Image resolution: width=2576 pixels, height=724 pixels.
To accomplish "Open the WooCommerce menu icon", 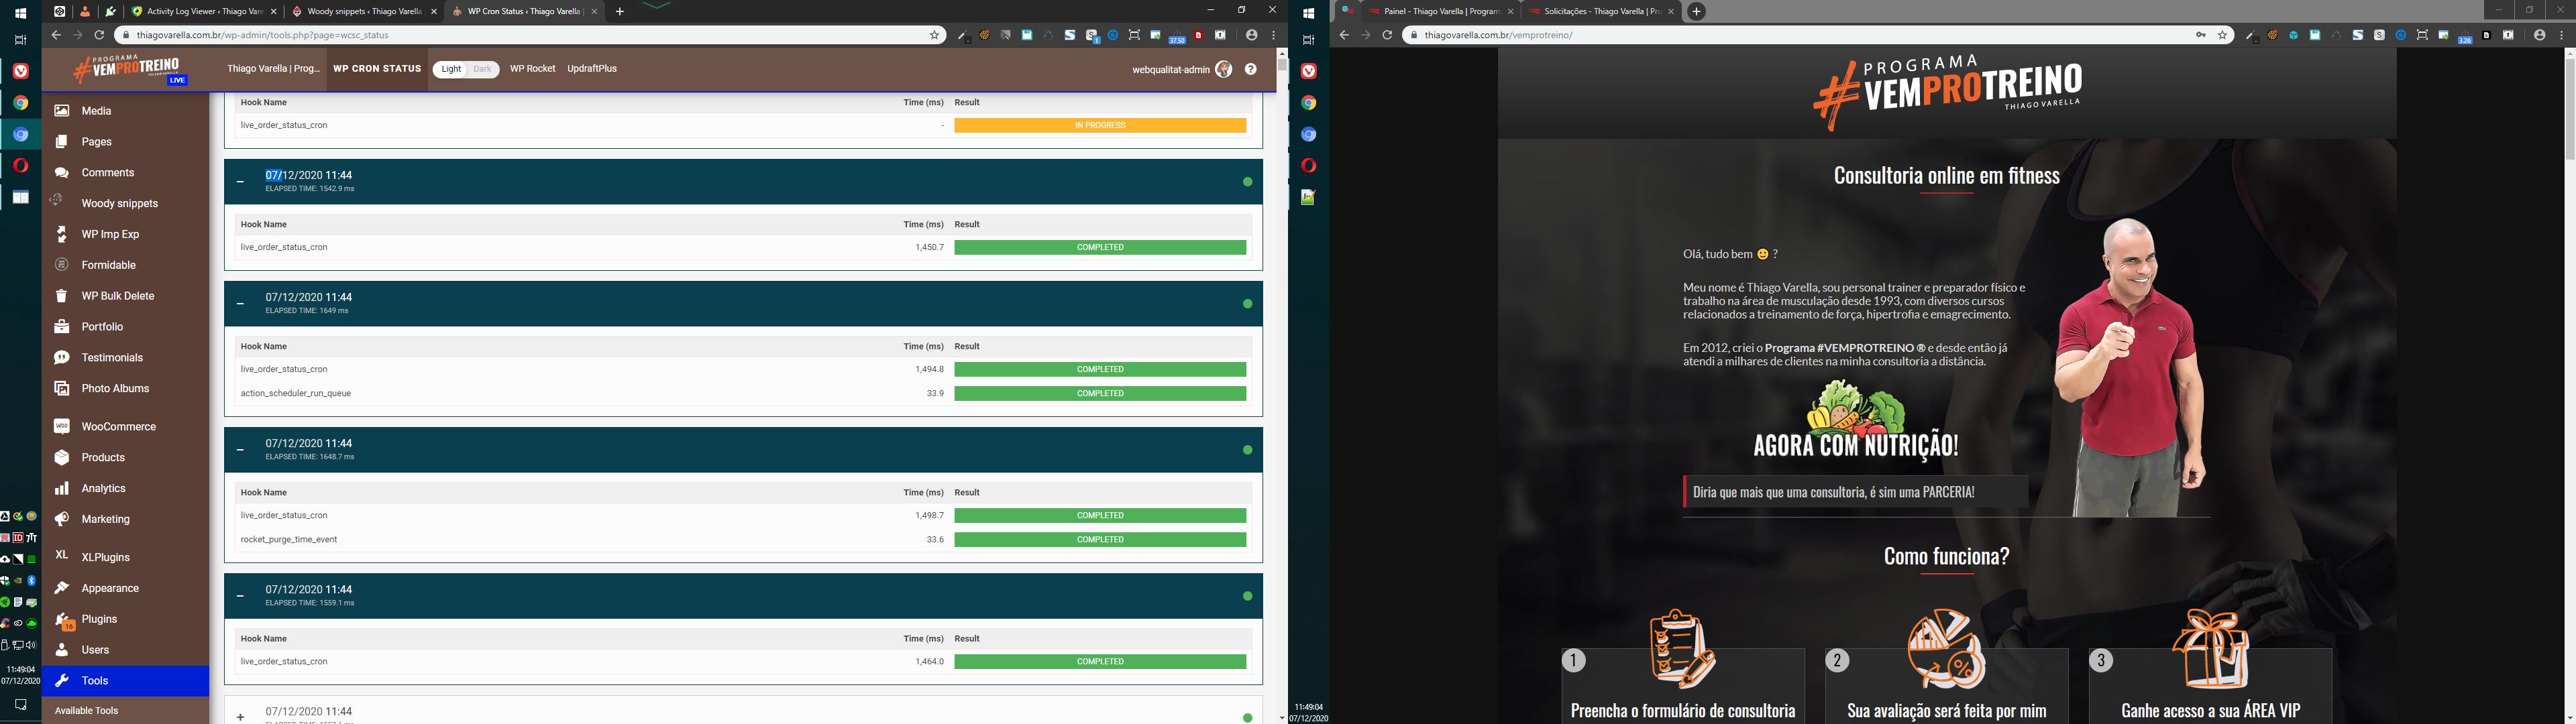I will (62, 427).
